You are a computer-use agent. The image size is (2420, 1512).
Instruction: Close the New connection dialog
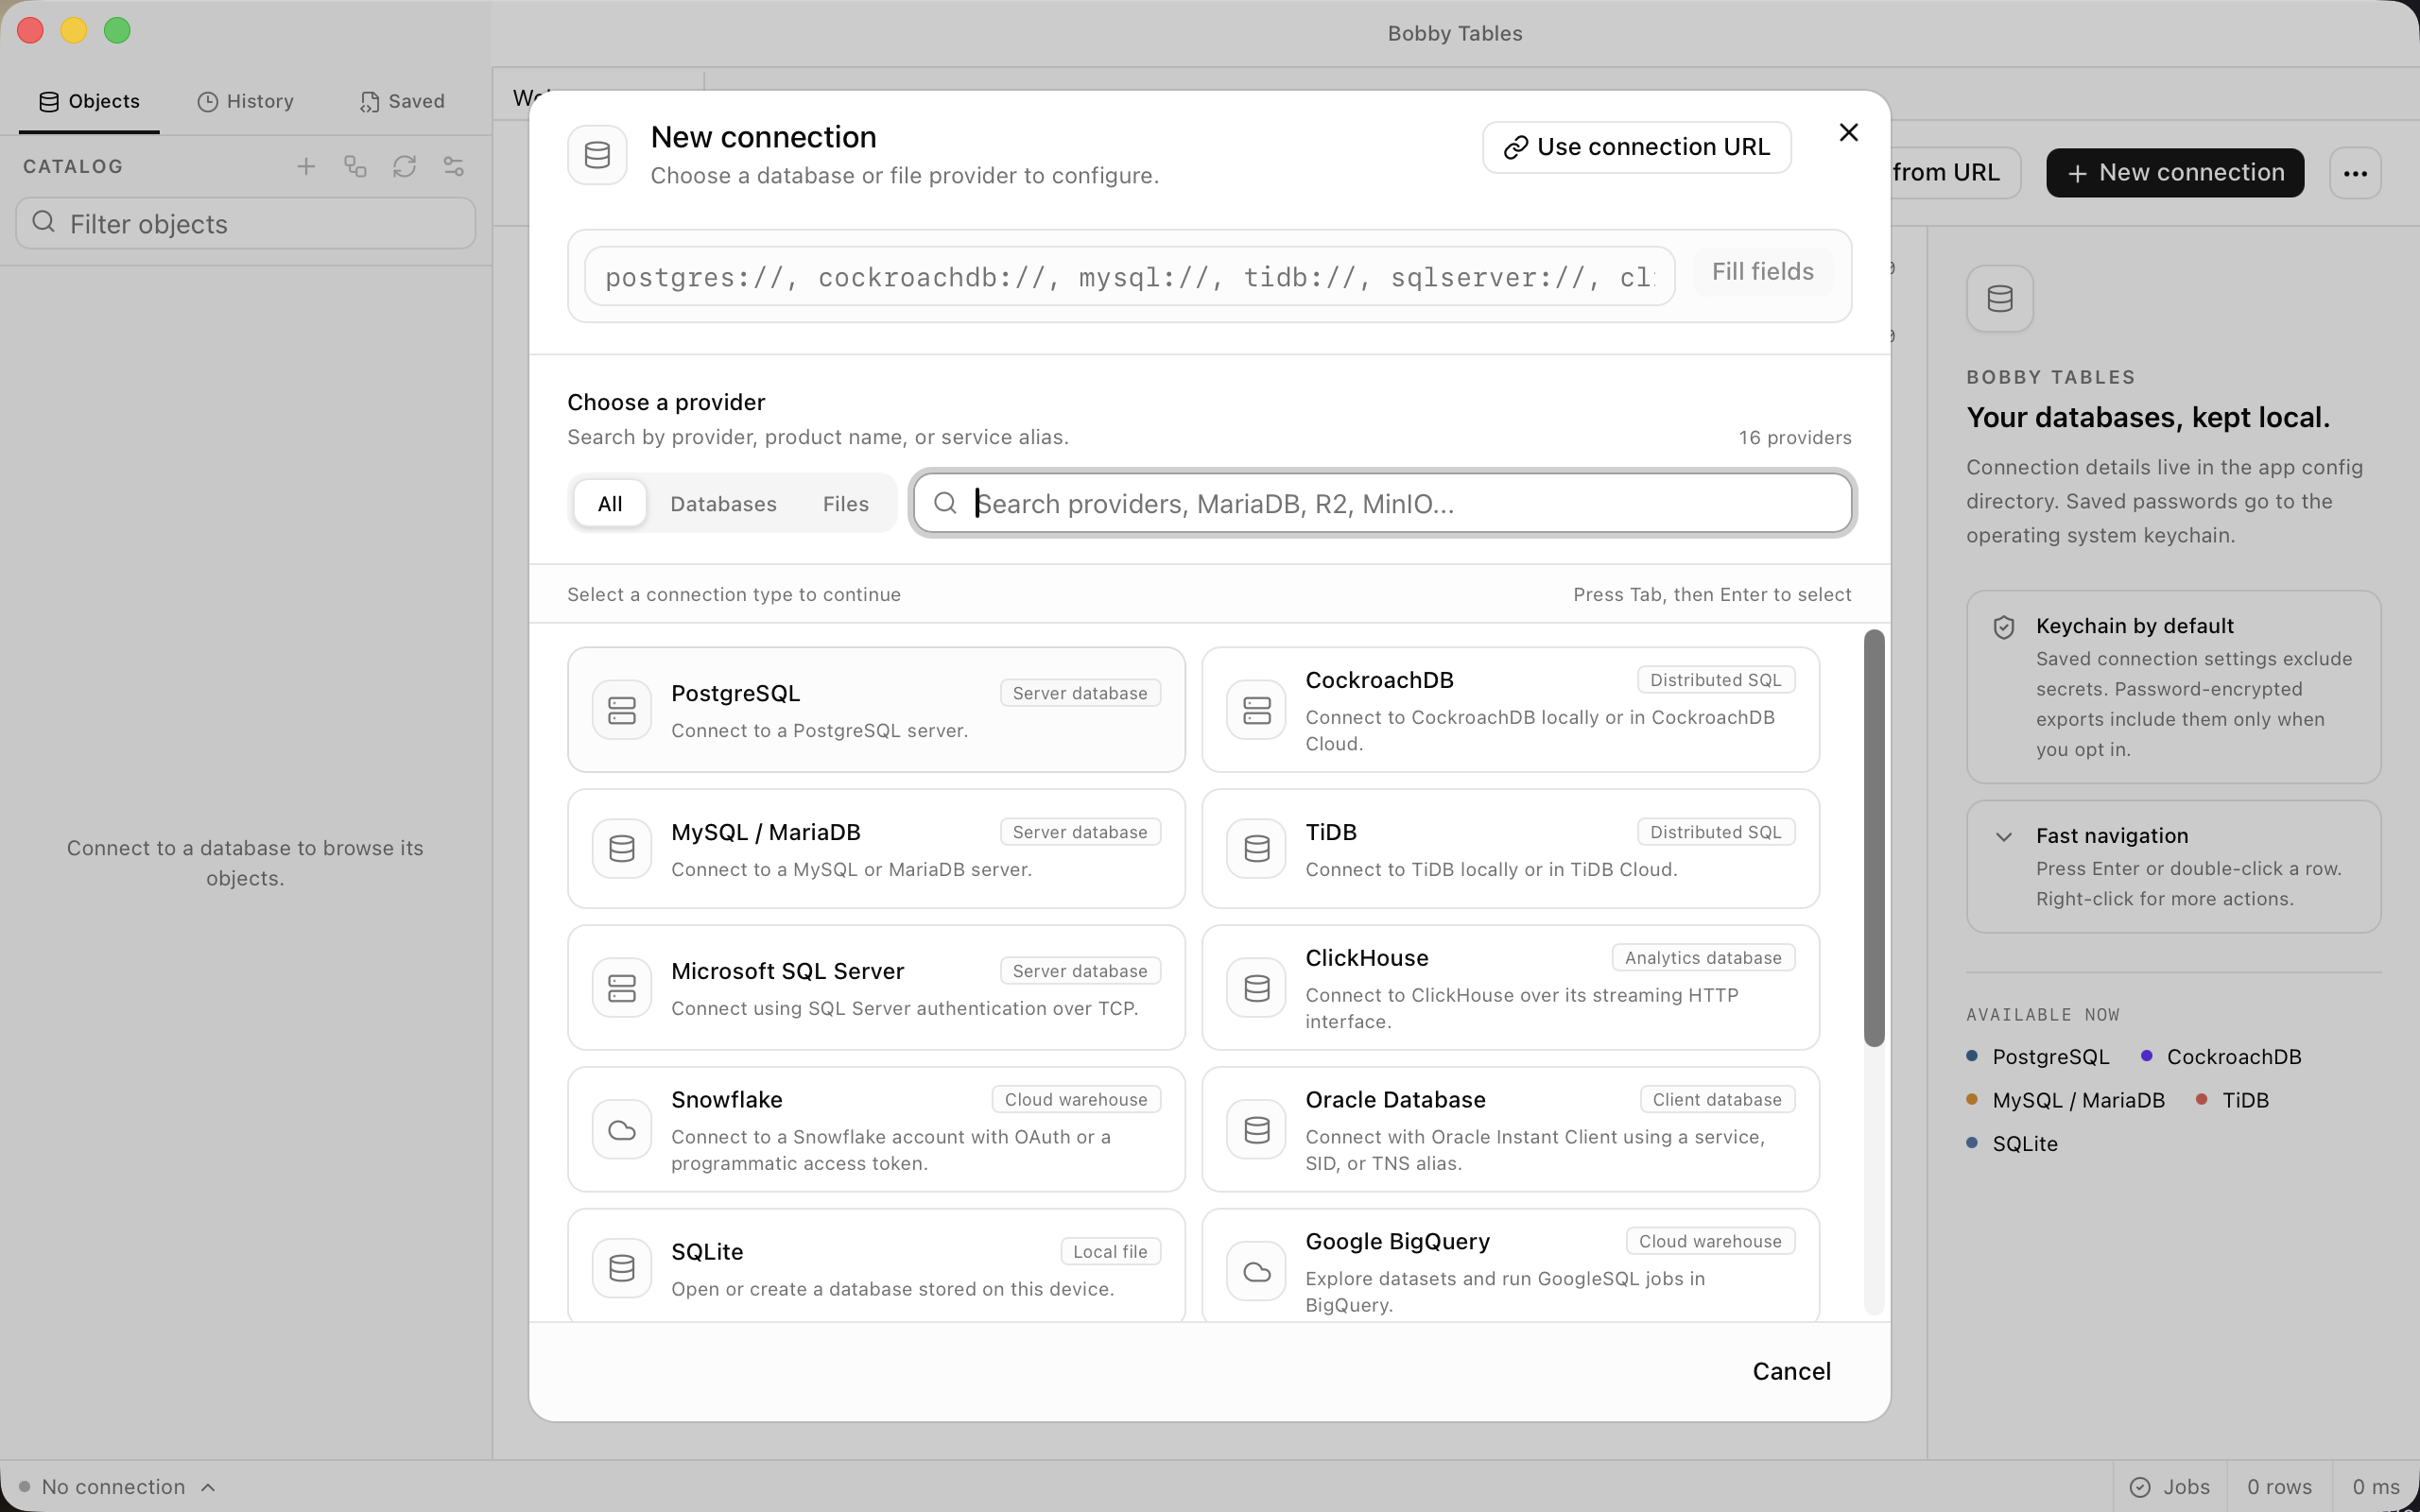[1848, 133]
